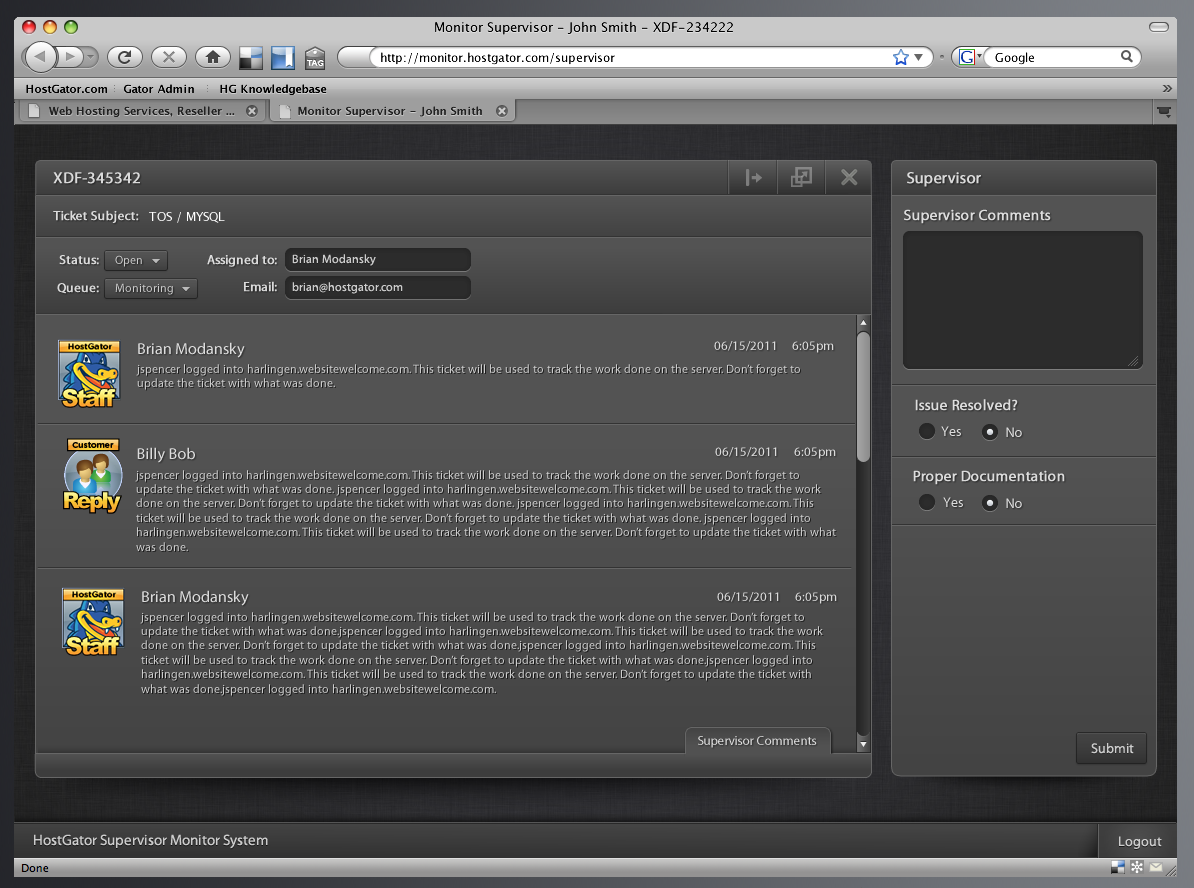Switch to Web Hosting Services tab
The height and width of the screenshot is (888, 1194).
(x=141, y=111)
